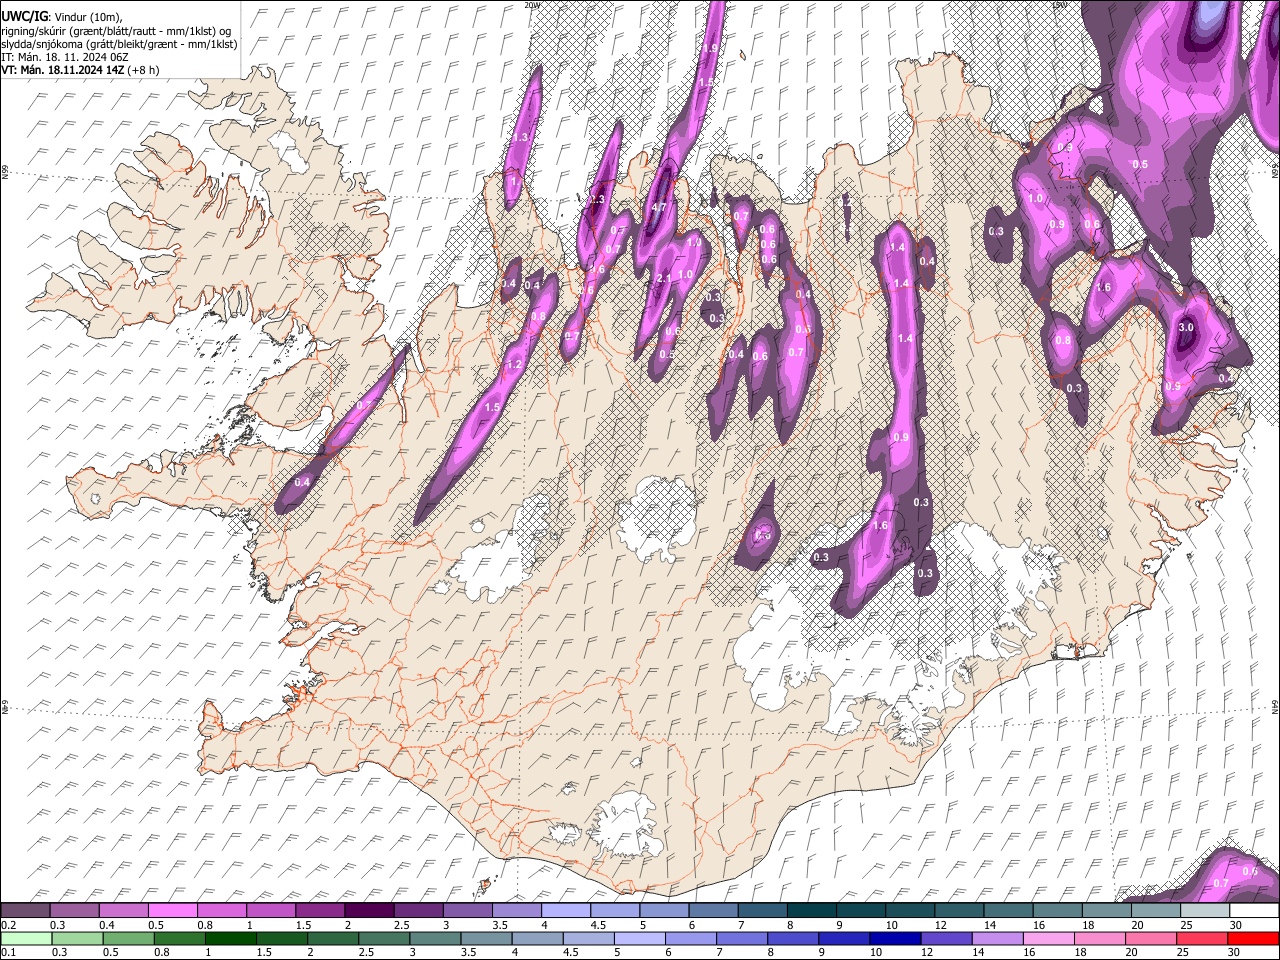Click the '25' label in top legend row
Viewport: 1280px width, 960px height.
pyautogui.click(x=1186, y=925)
